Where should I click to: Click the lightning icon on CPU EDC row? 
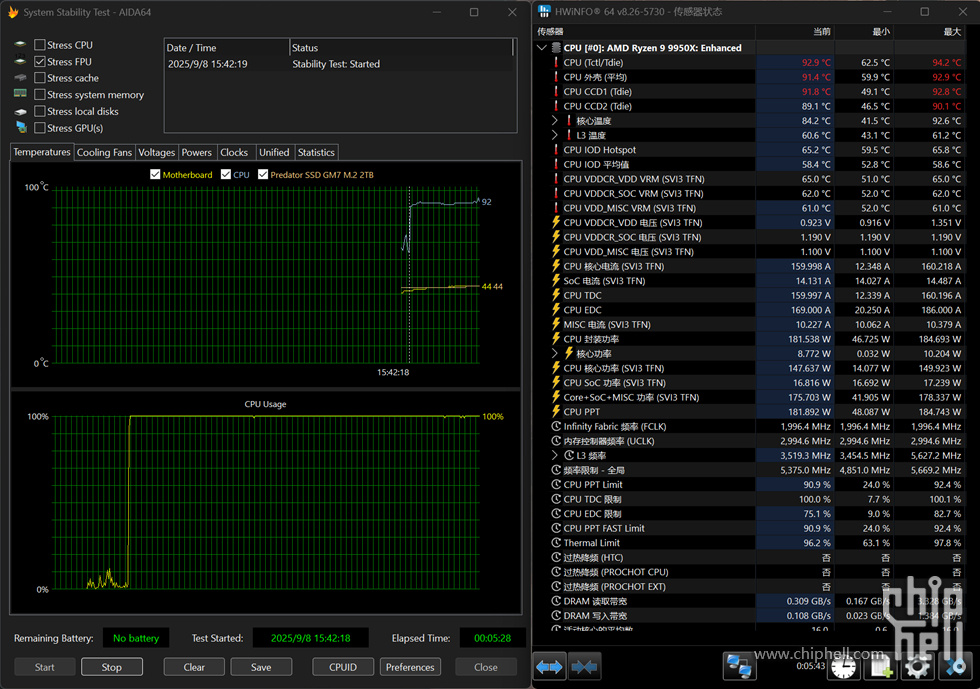click(x=556, y=309)
